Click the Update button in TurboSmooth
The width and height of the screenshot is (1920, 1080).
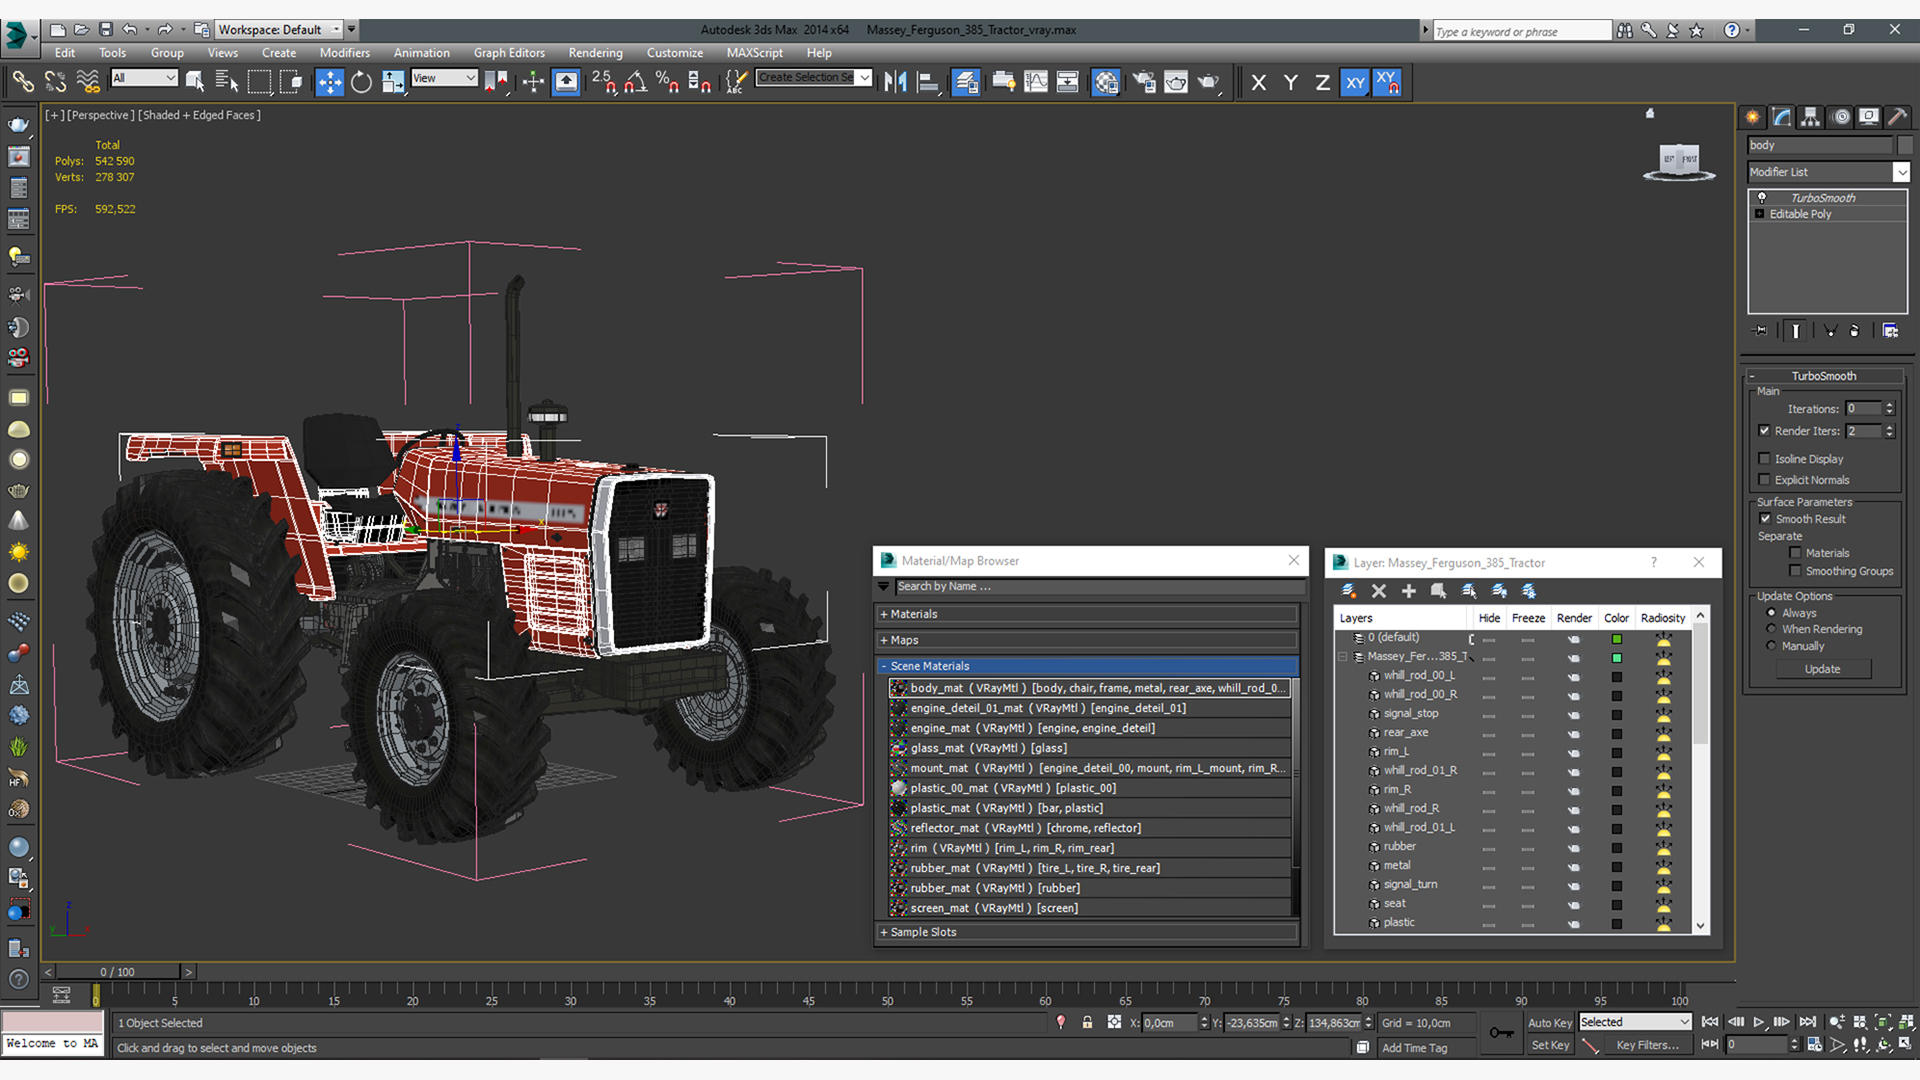point(1822,669)
